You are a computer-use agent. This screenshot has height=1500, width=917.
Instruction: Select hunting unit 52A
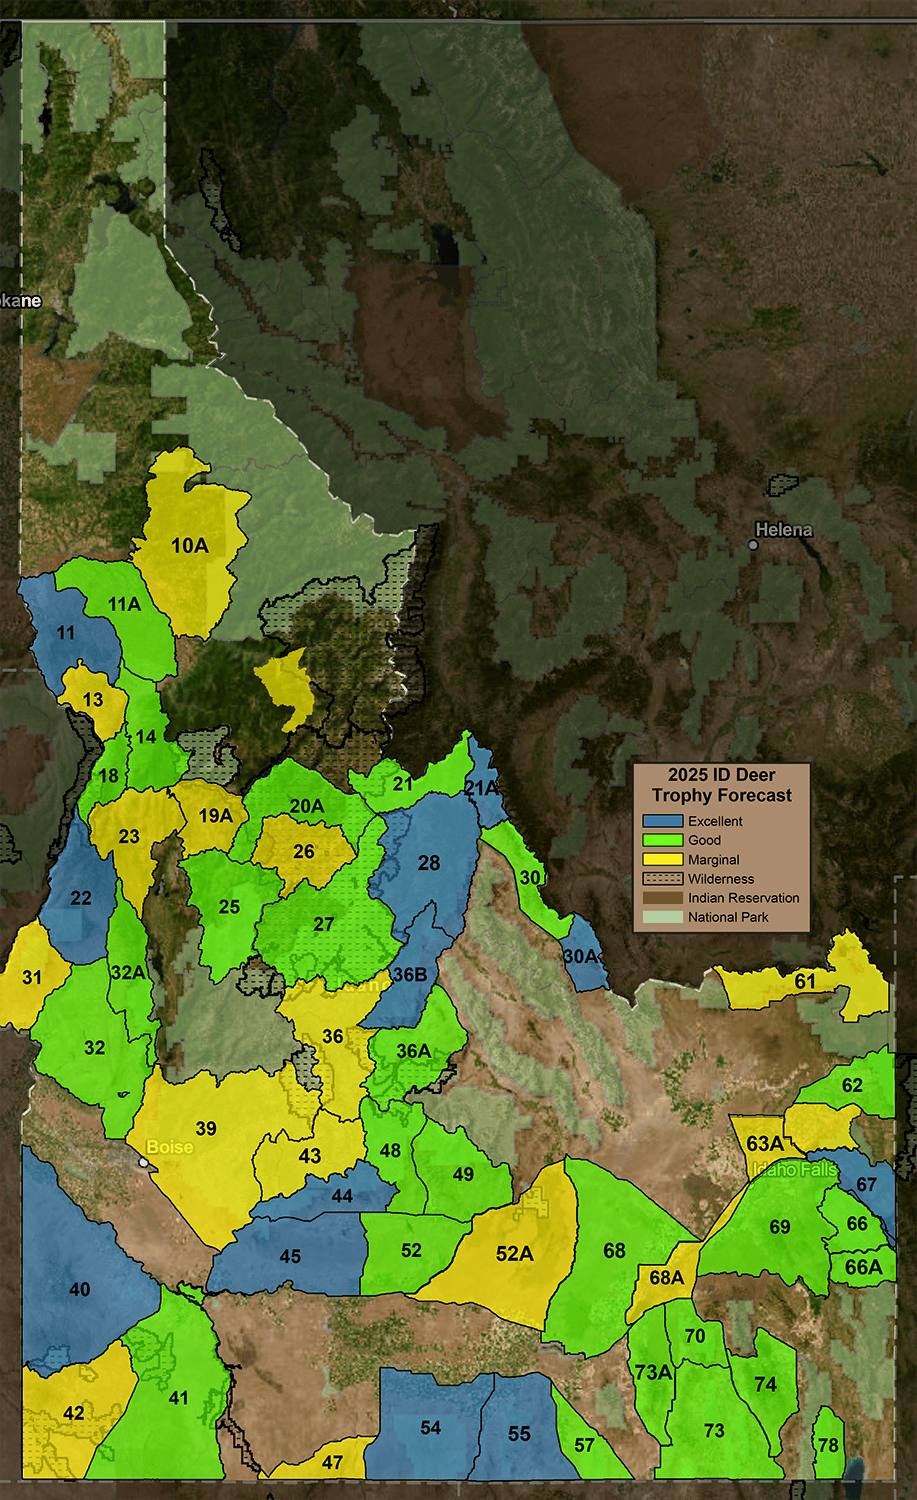(514, 1254)
